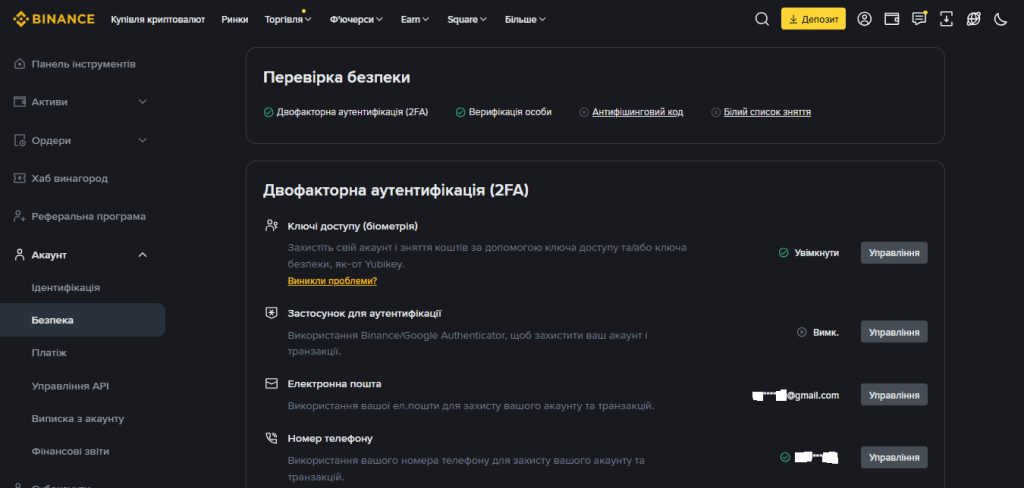1024x488 pixels.
Task: Expand the Ордери sidebar chevron
Action: (142, 140)
